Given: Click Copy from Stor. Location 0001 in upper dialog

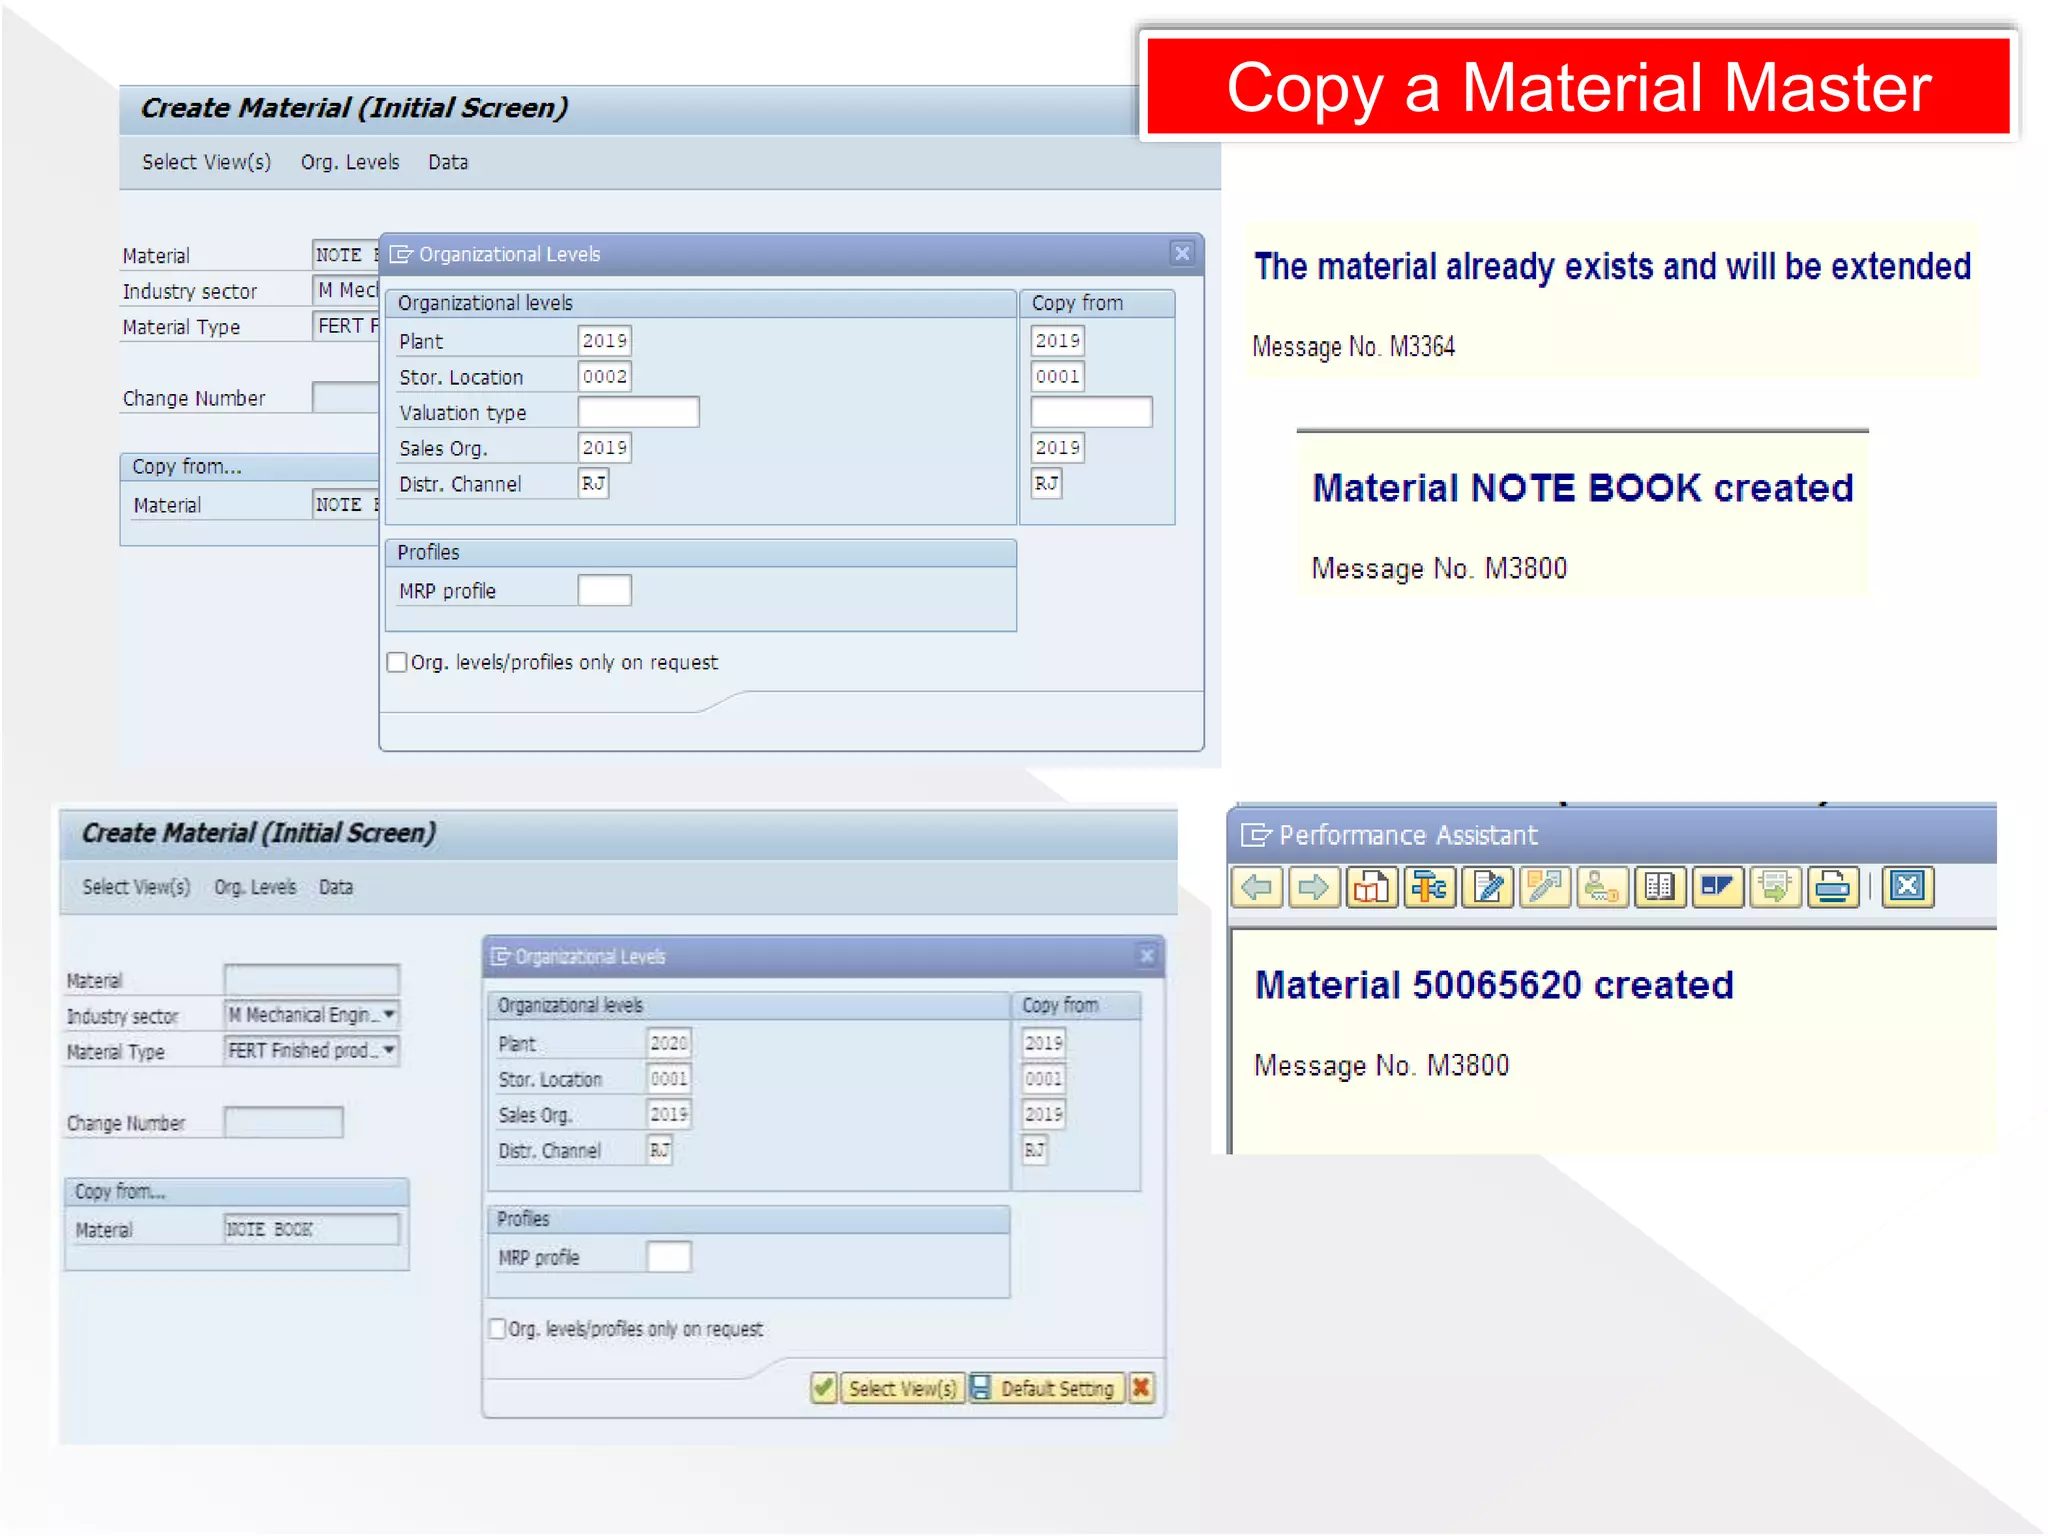Looking at the screenshot, I should (x=1058, y=377).
